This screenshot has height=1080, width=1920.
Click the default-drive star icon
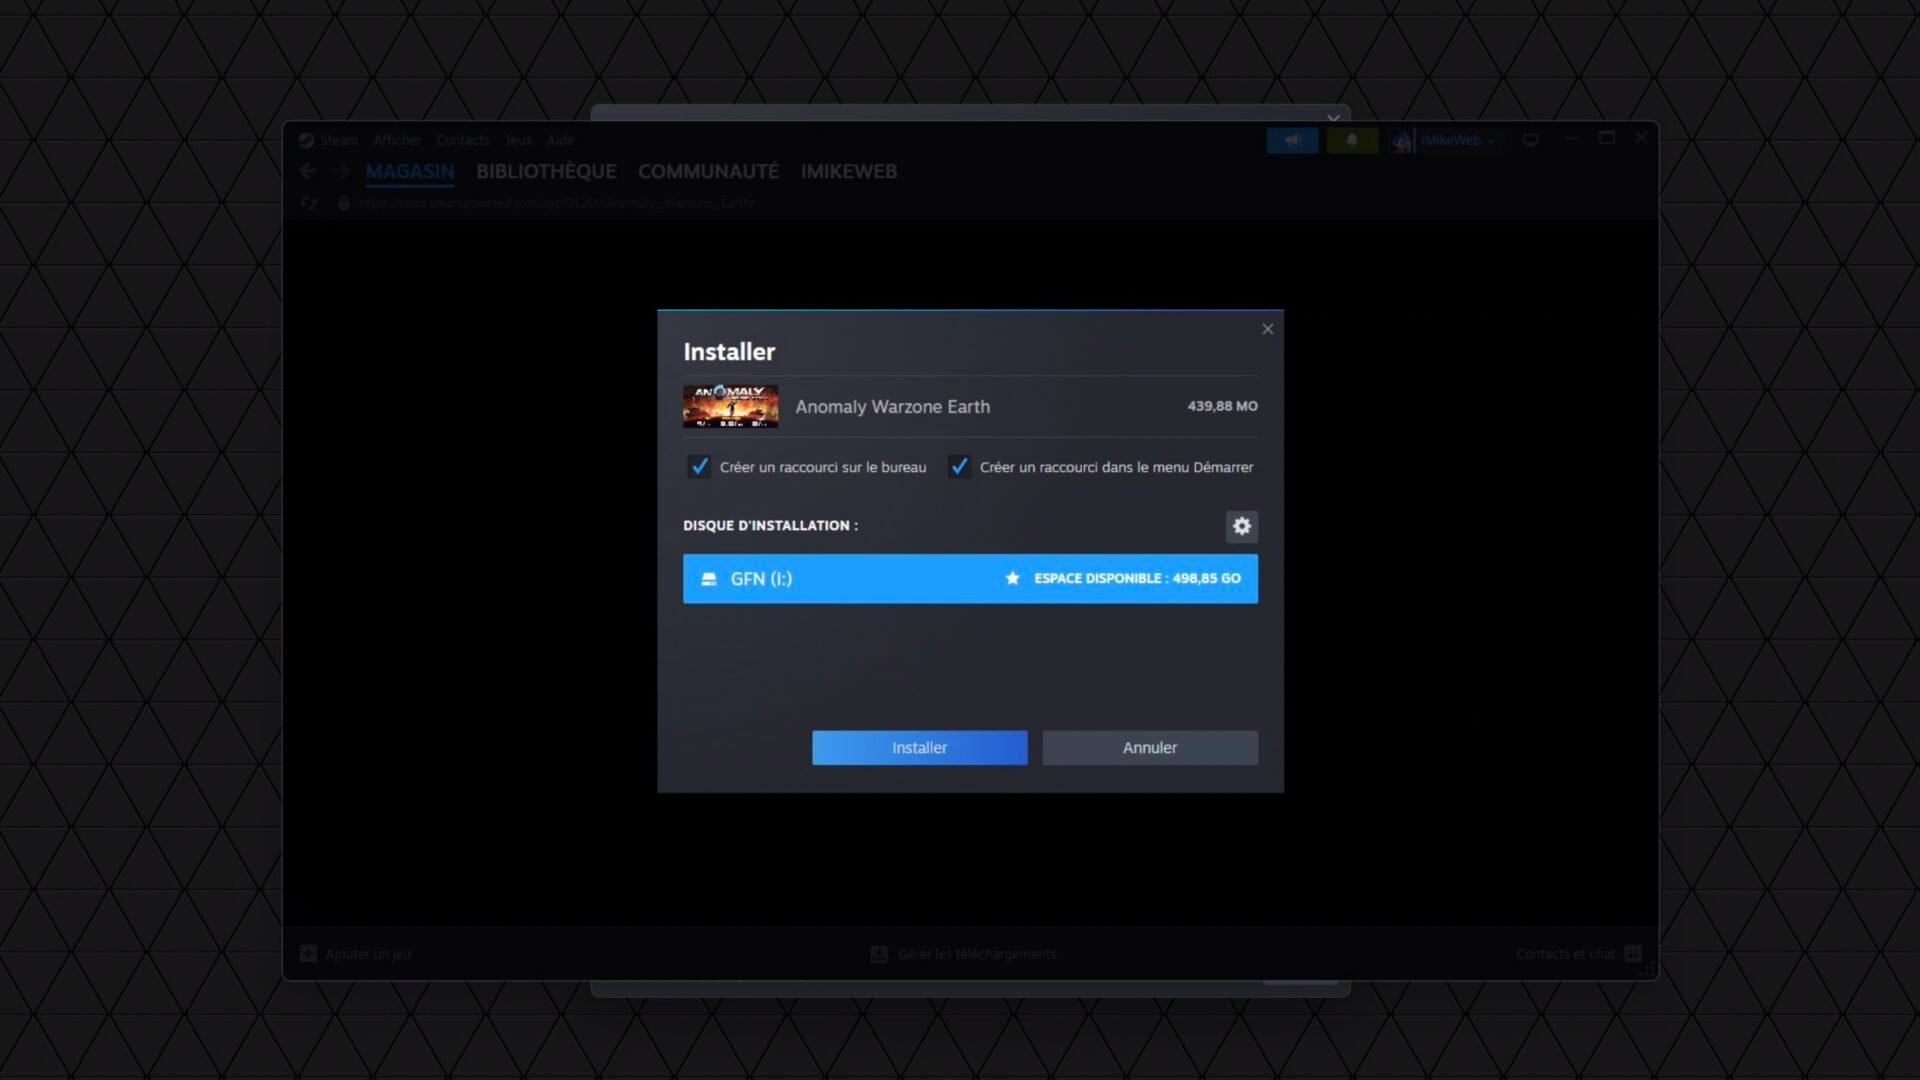[1012, 578]
